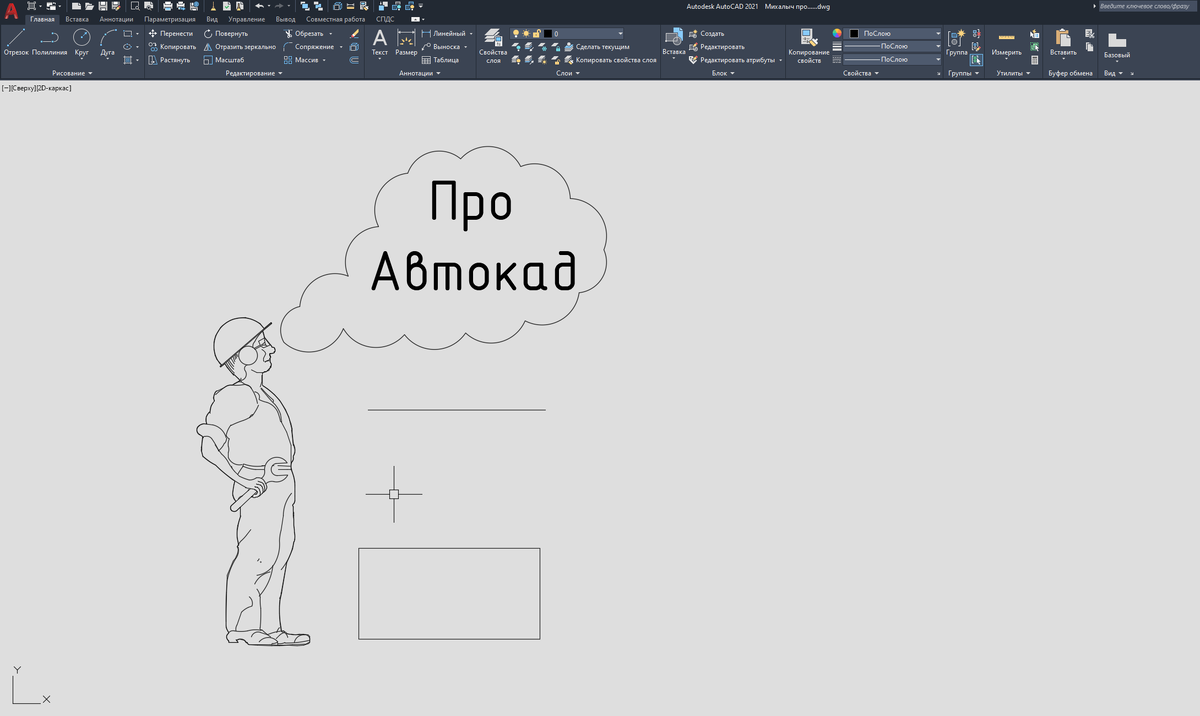Toggle the layer lock padlock icon
The width and height of the screenshot is (1200, 716).
pos(535,33)
